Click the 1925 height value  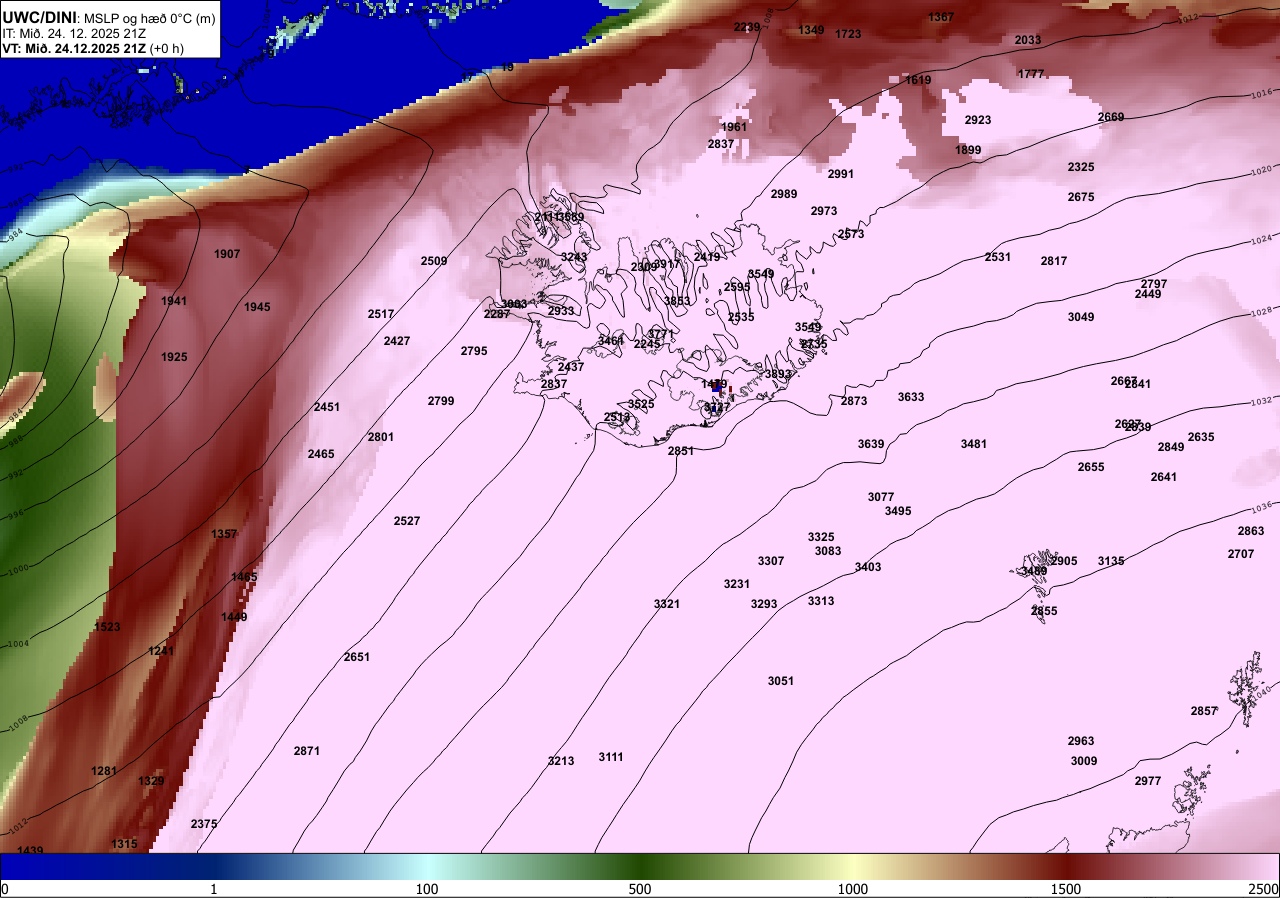coord(174,357)
